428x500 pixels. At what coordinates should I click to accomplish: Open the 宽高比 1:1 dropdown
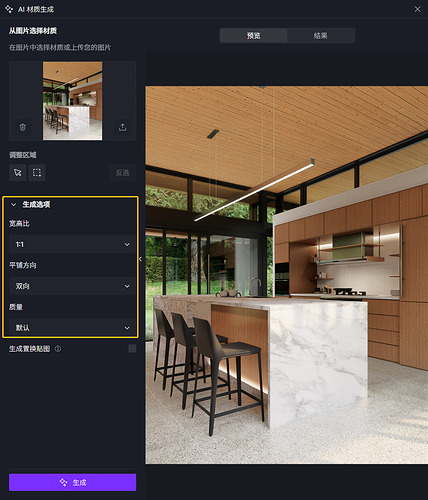point(72,244)
